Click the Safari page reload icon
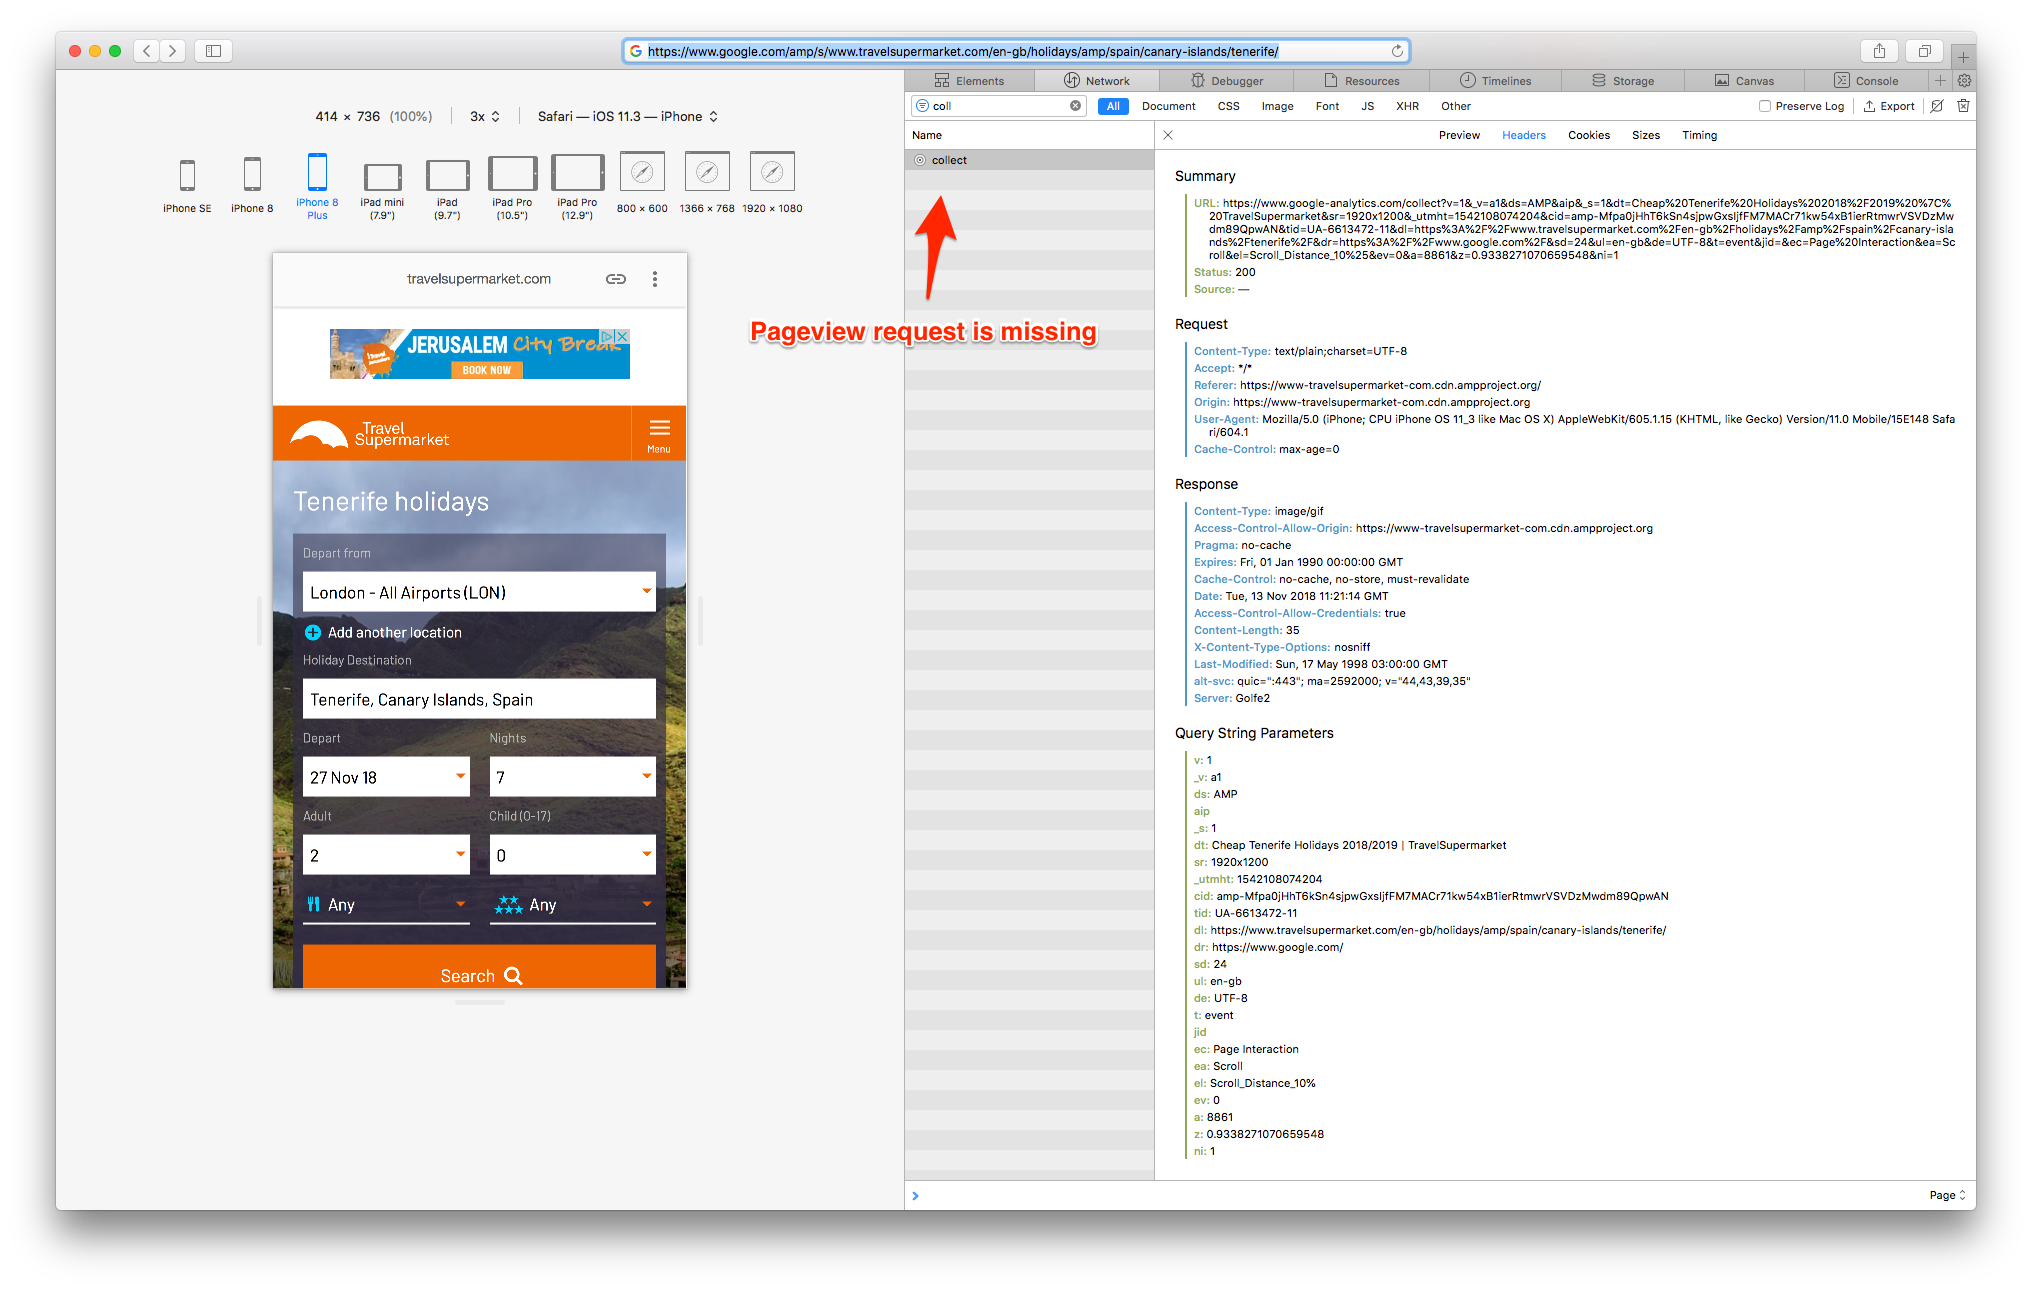 point(1397,51)
